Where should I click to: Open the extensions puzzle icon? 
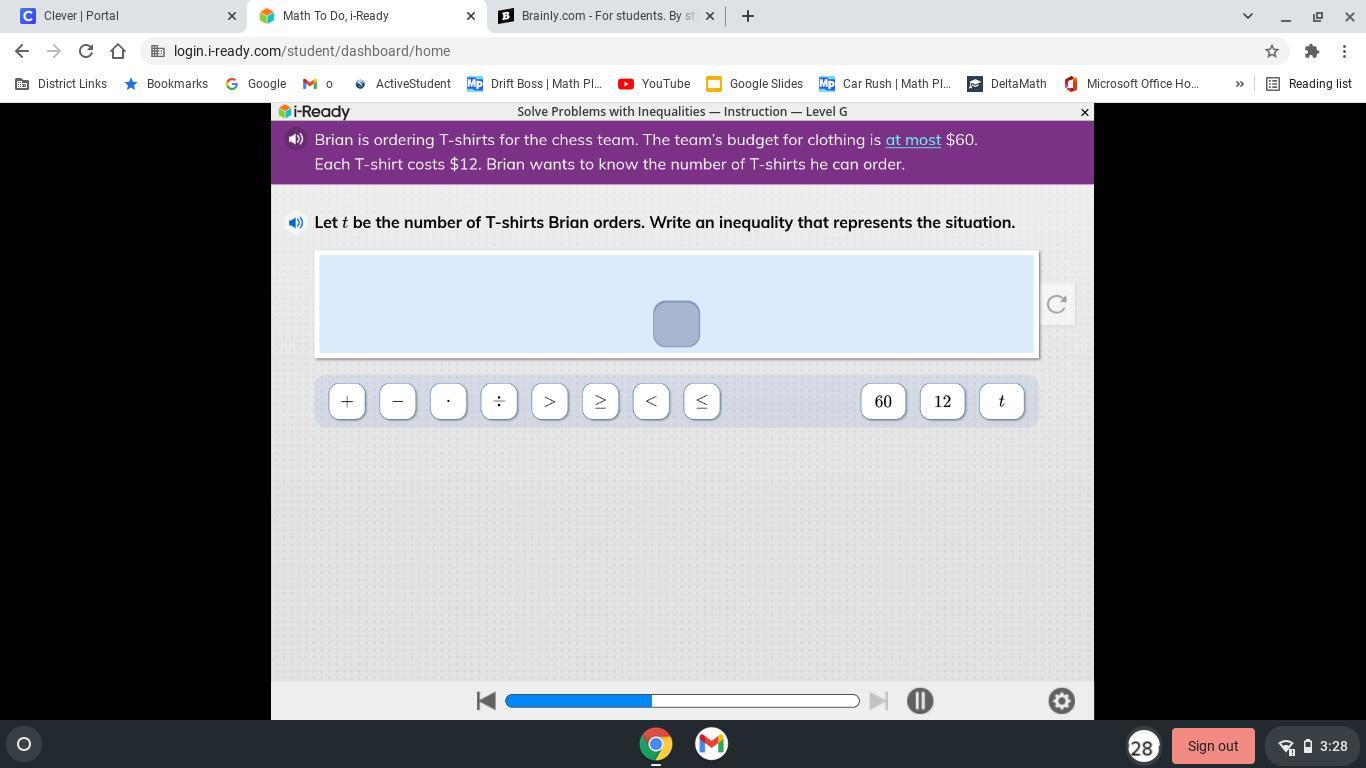pos(1312,51)
